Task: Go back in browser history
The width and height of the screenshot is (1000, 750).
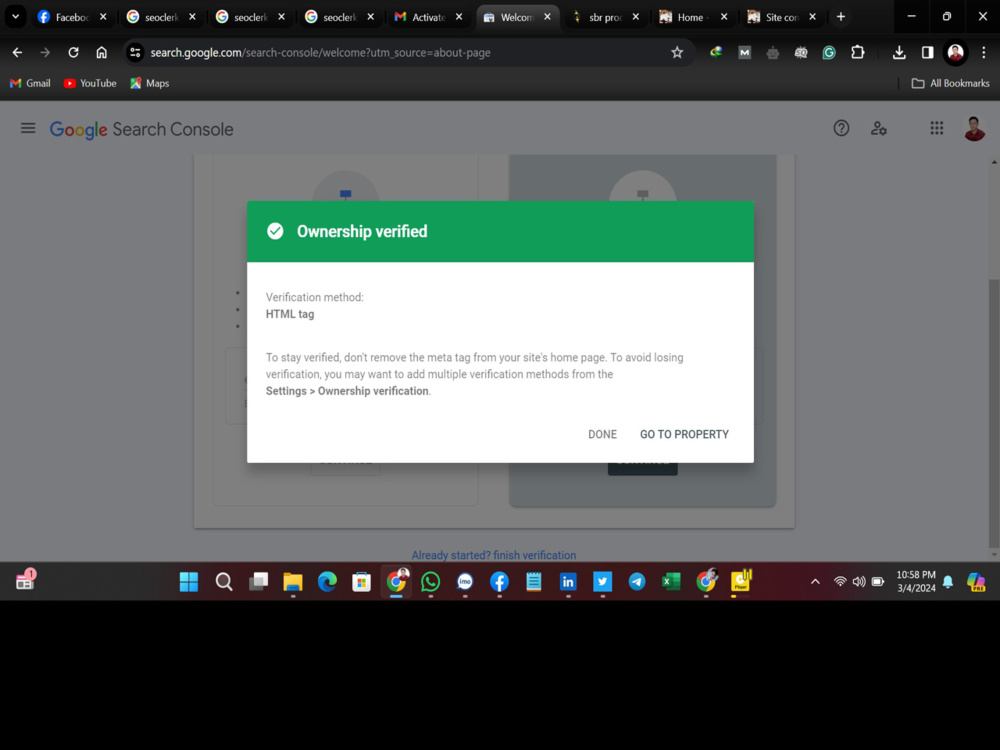Action: [x=17, y=53]
